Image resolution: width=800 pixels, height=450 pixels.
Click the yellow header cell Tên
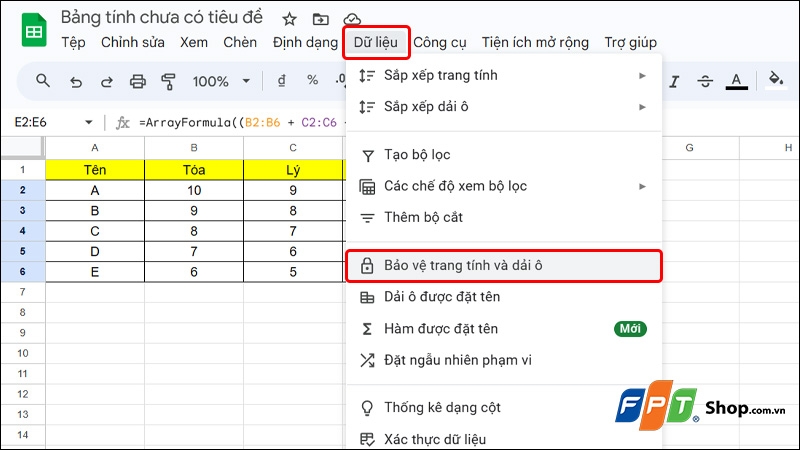[95, 170]
